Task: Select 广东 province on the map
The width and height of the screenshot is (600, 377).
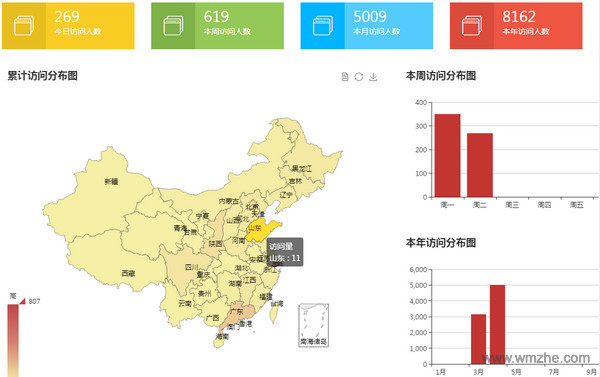Action: pyautogui.click(x=238, y=312)
